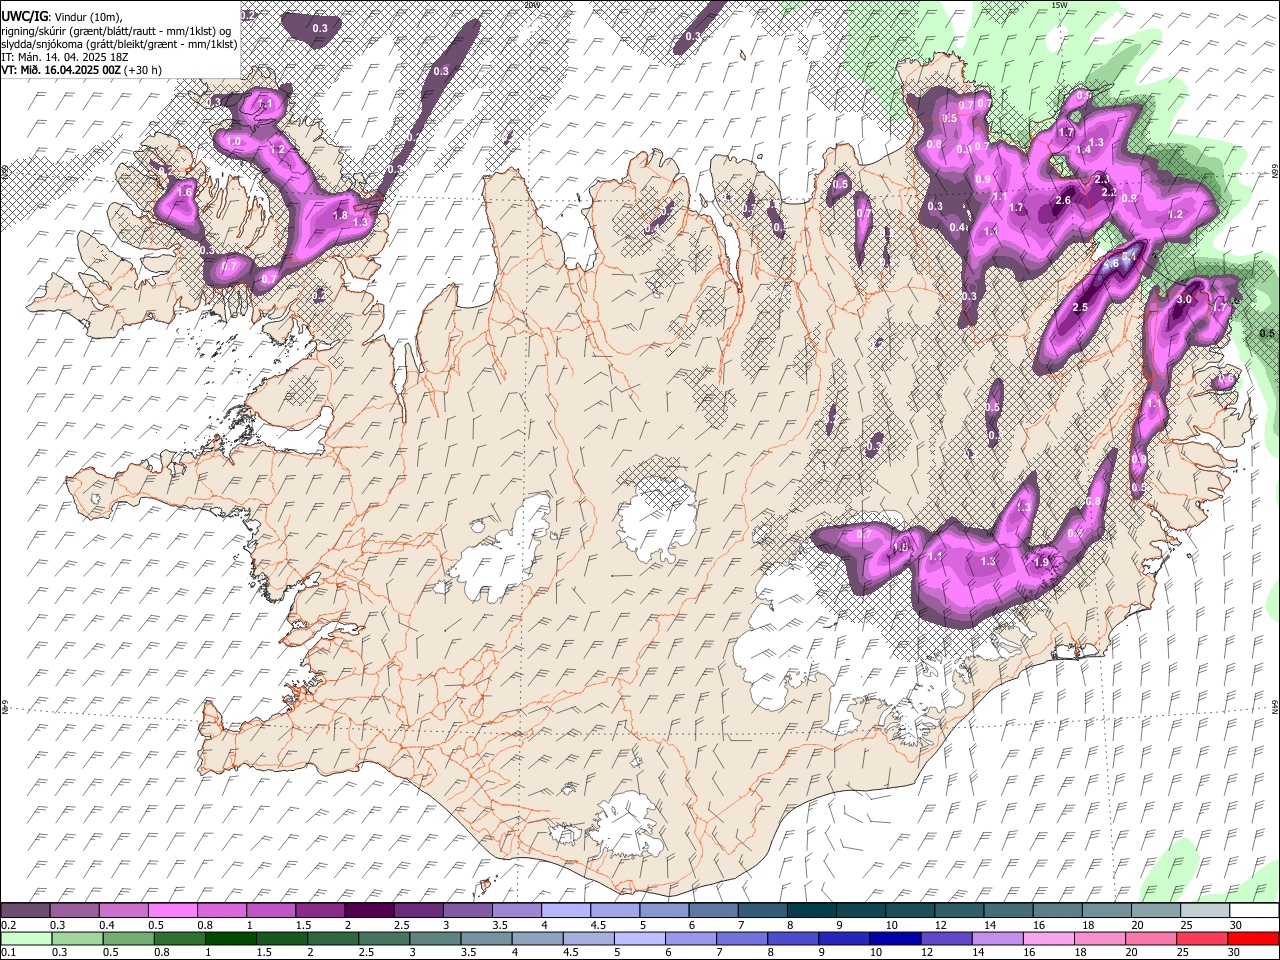The height and width of the screenshot is (960, 1280).
Task: Click the 3.0 precipitation value on the map
Action: [x=1184, y=299]
